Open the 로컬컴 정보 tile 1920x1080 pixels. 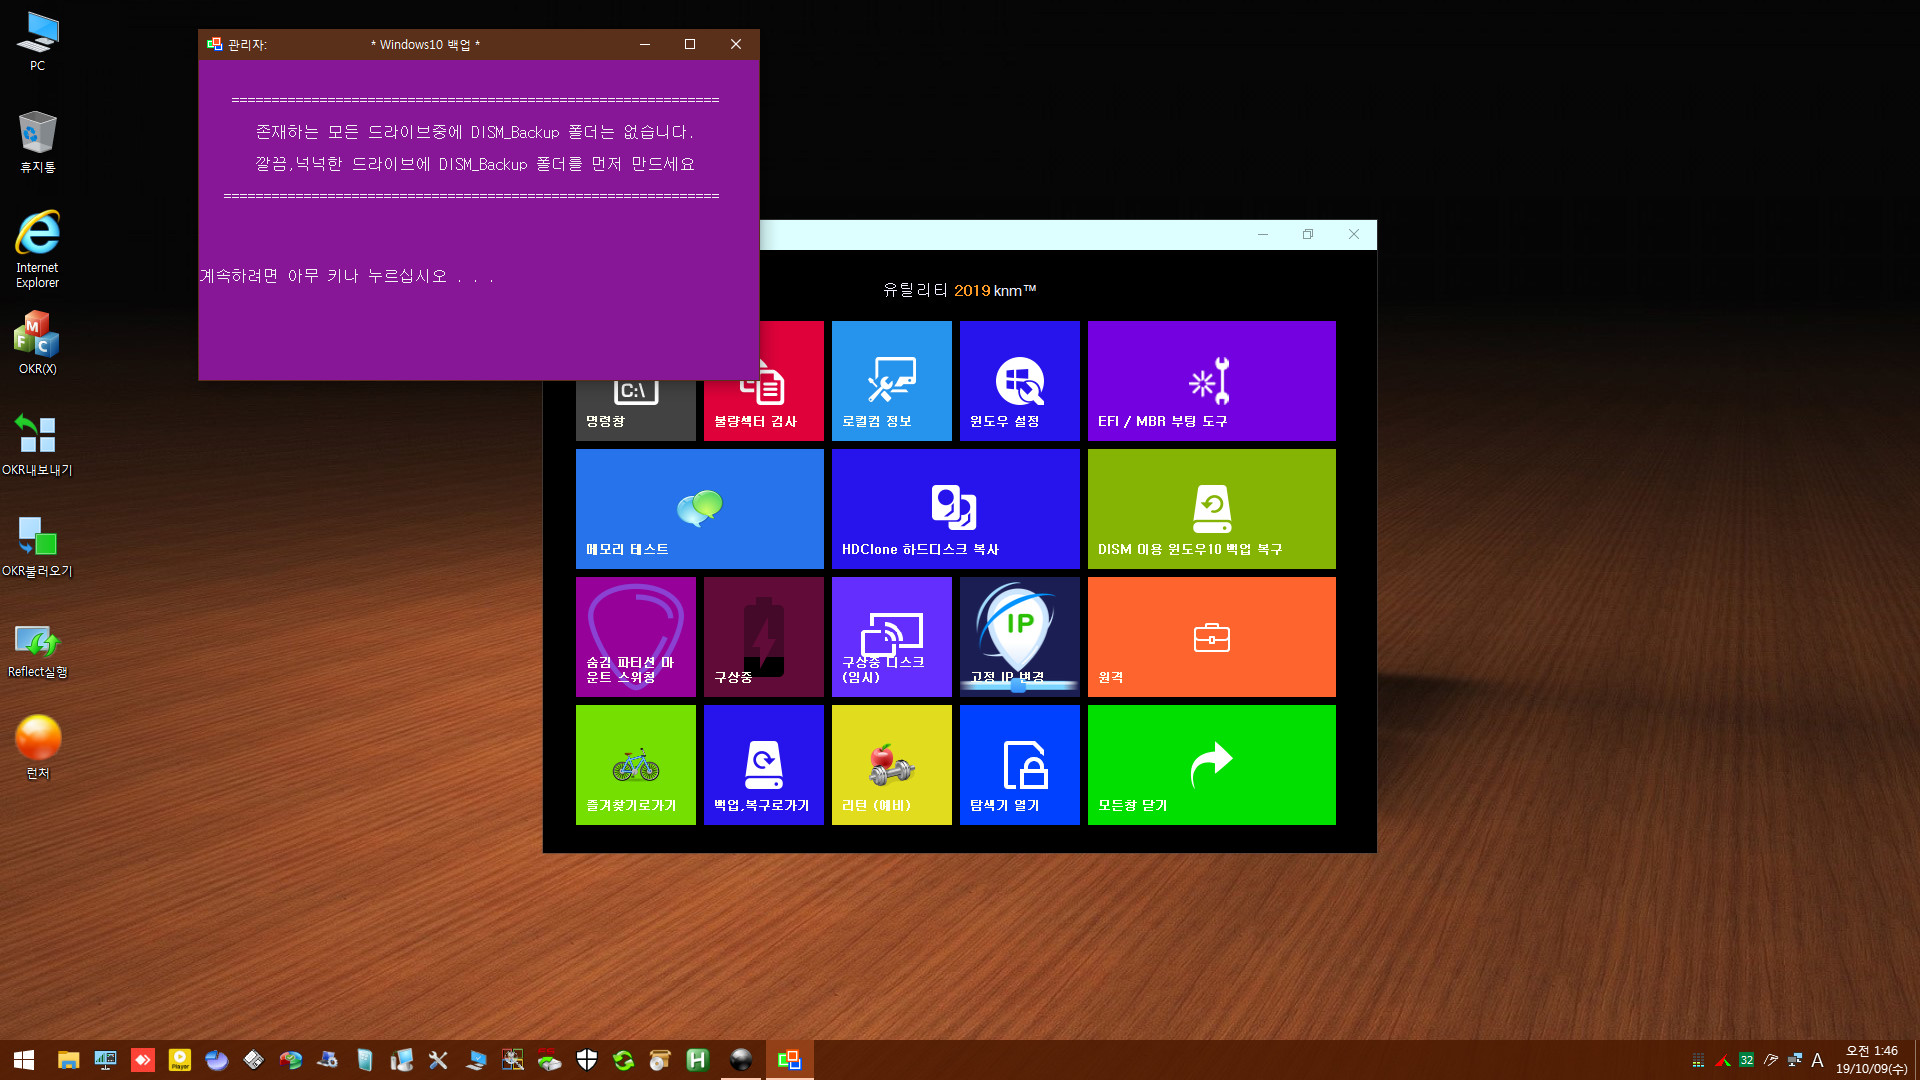click(891, 381)
